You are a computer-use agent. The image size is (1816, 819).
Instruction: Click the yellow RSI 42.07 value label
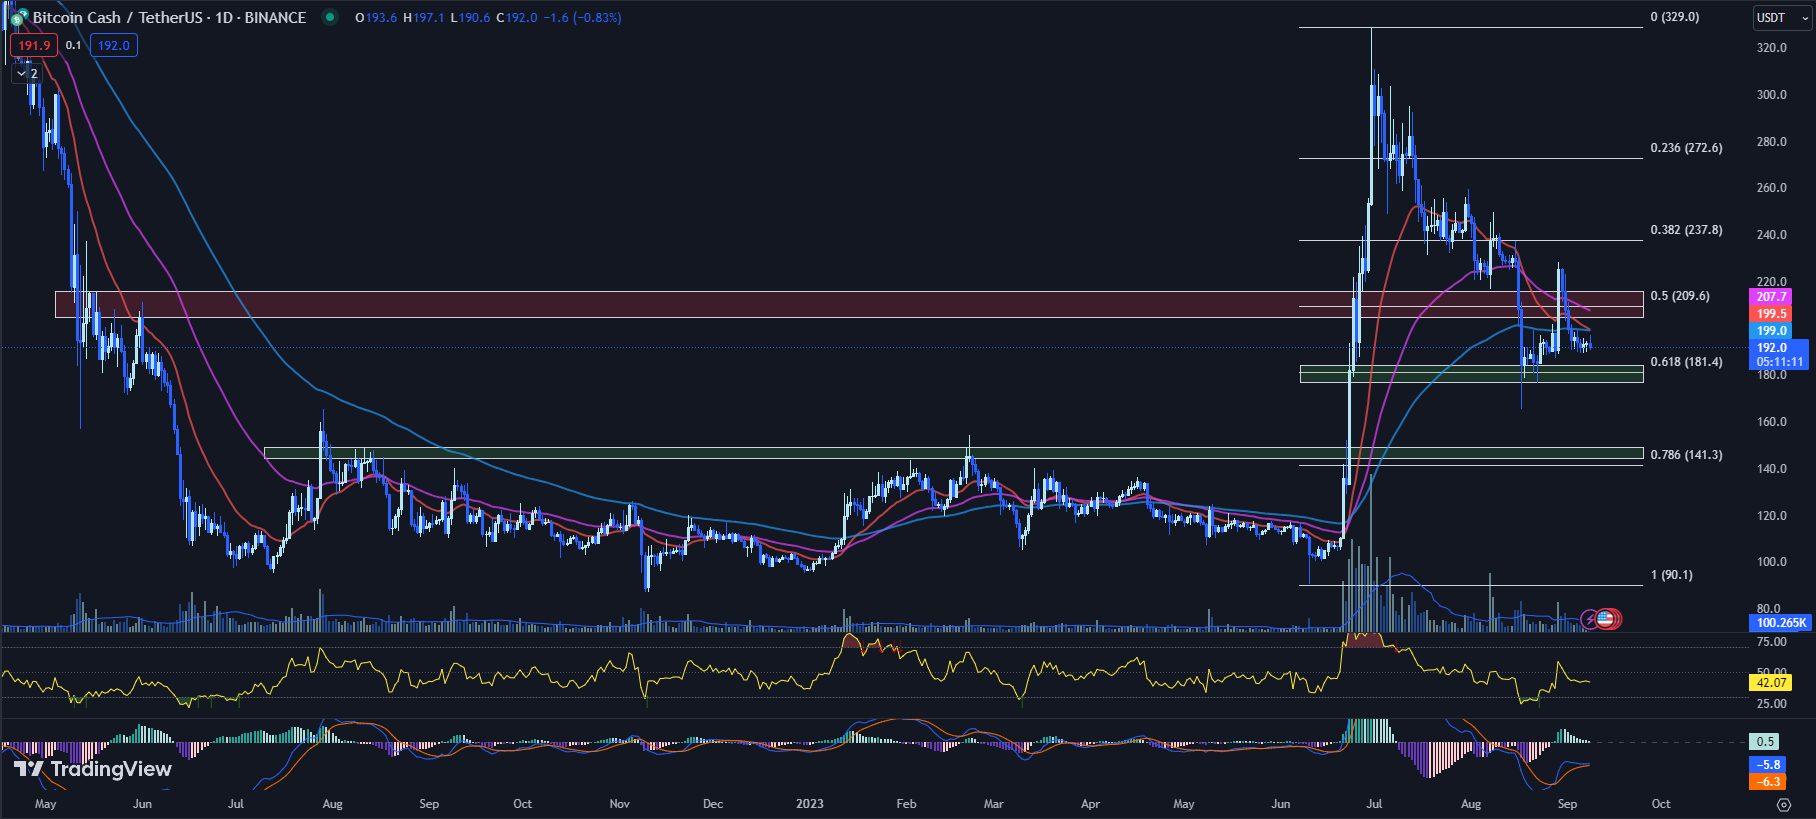(x=1771, y=683)
